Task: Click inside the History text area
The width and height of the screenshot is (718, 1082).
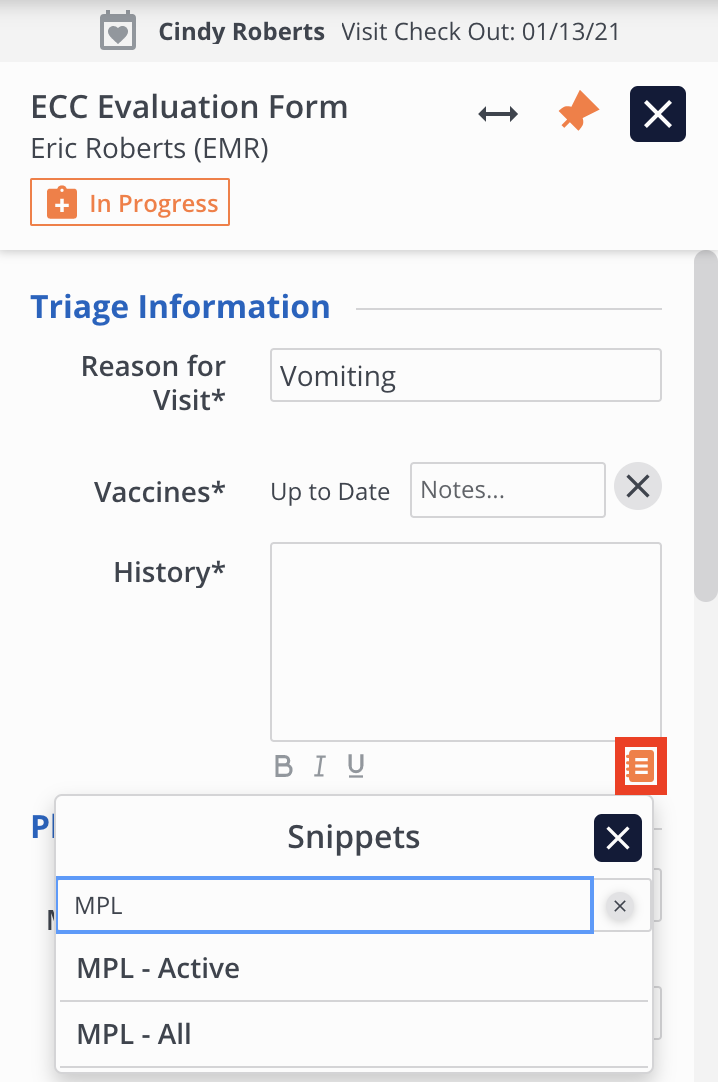Action: click(465, 640)
